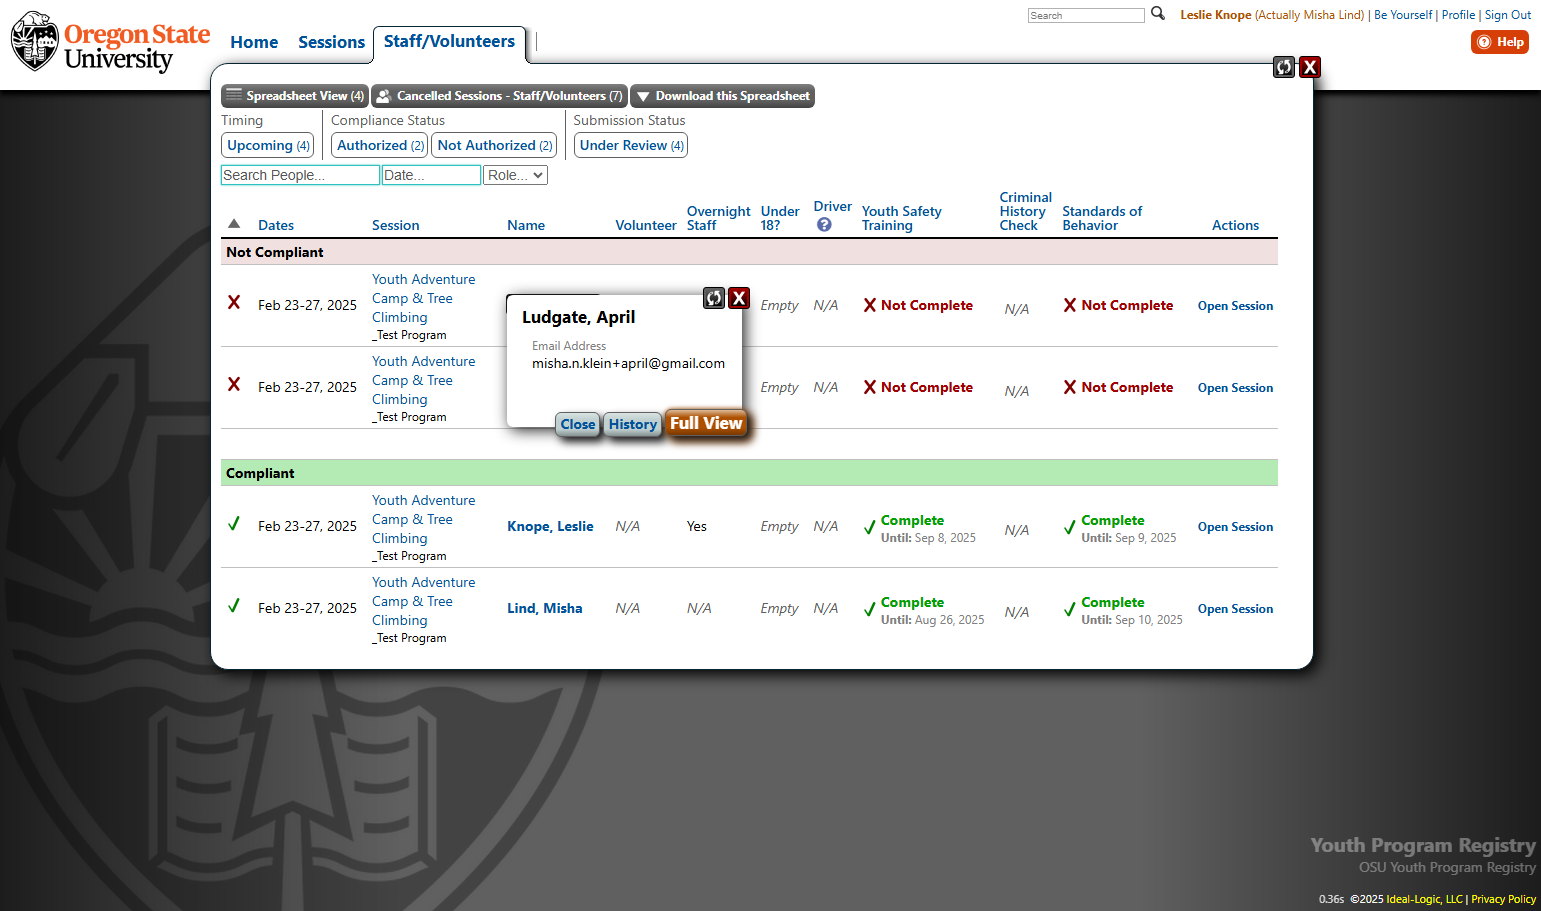Click the top Search box
Image resolution: width=1541 pixels, height=911 pixels.
(1086, 15)
